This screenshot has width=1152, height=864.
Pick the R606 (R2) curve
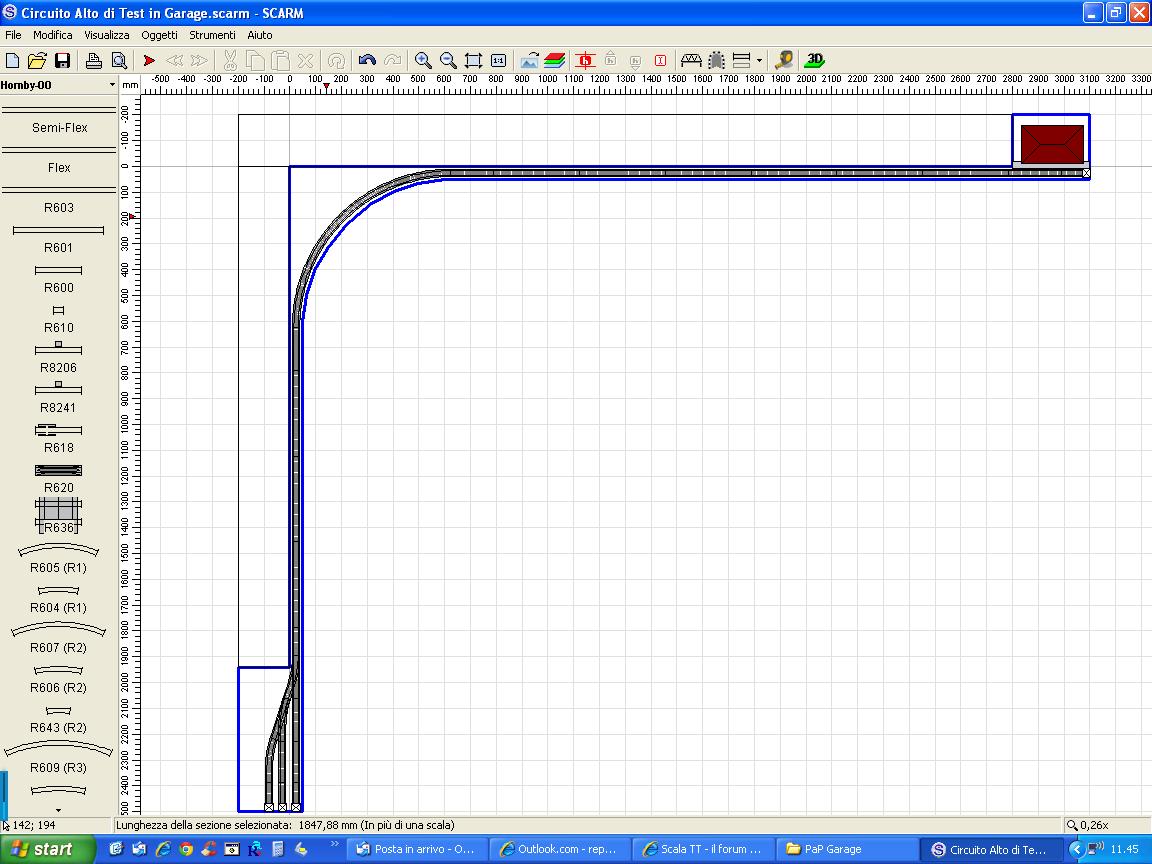coord(59,680)
